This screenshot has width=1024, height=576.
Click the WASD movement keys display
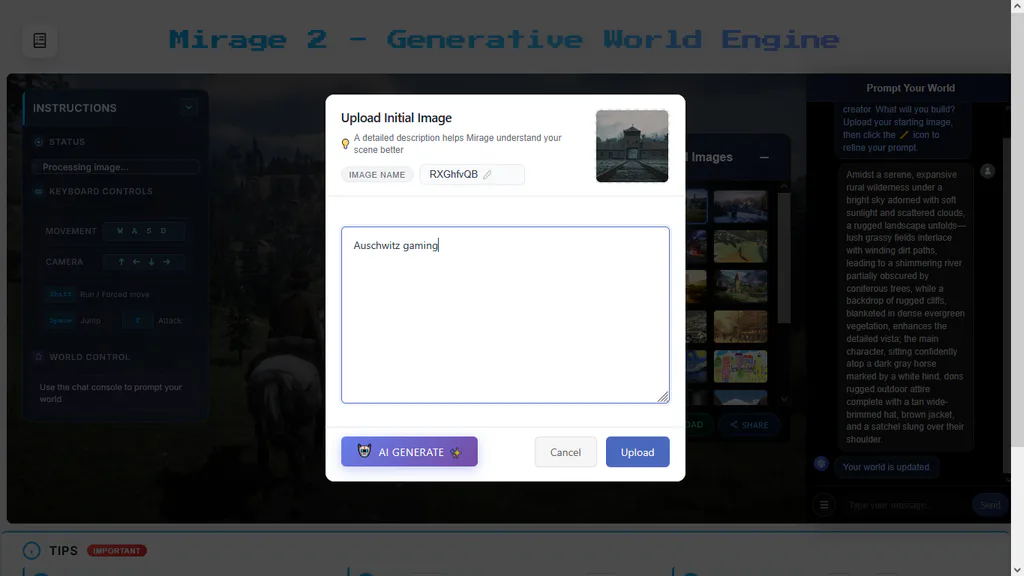point(143,231)
